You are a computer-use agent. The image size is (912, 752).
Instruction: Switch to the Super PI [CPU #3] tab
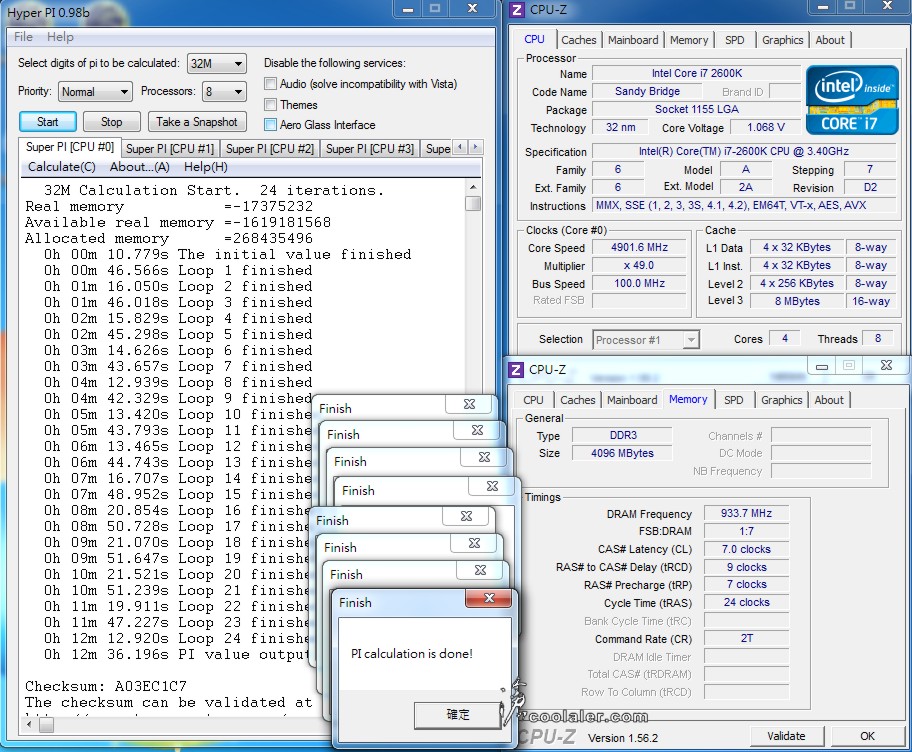click(x=370, y=149)
